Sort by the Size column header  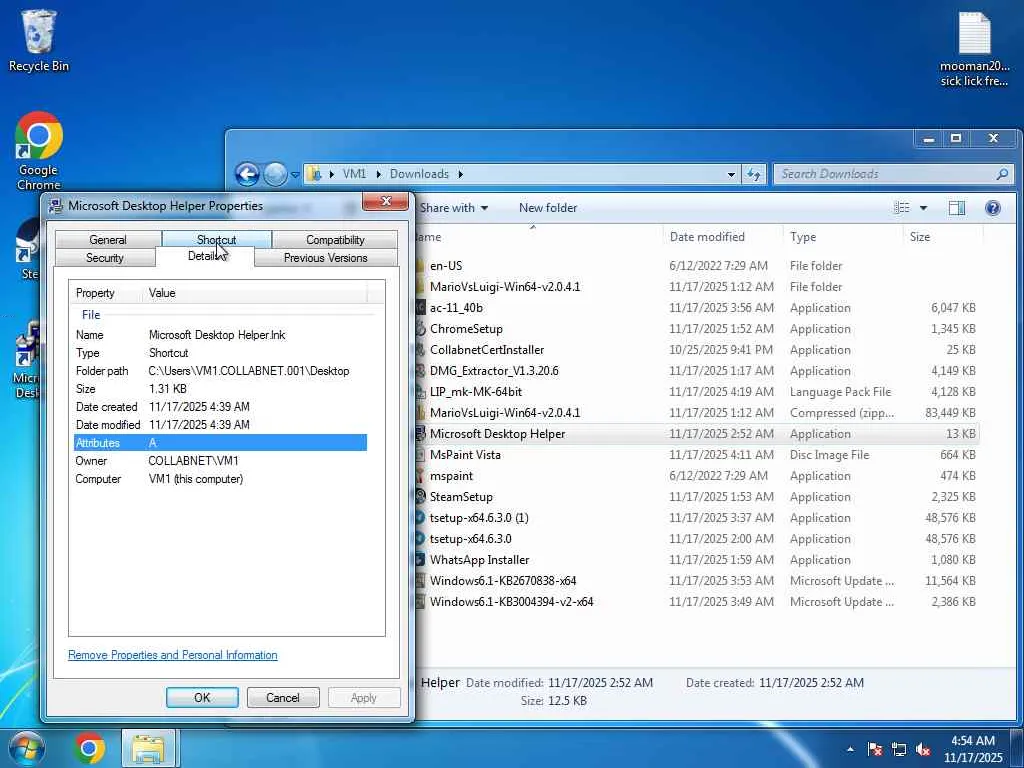(x=942, y=236)
